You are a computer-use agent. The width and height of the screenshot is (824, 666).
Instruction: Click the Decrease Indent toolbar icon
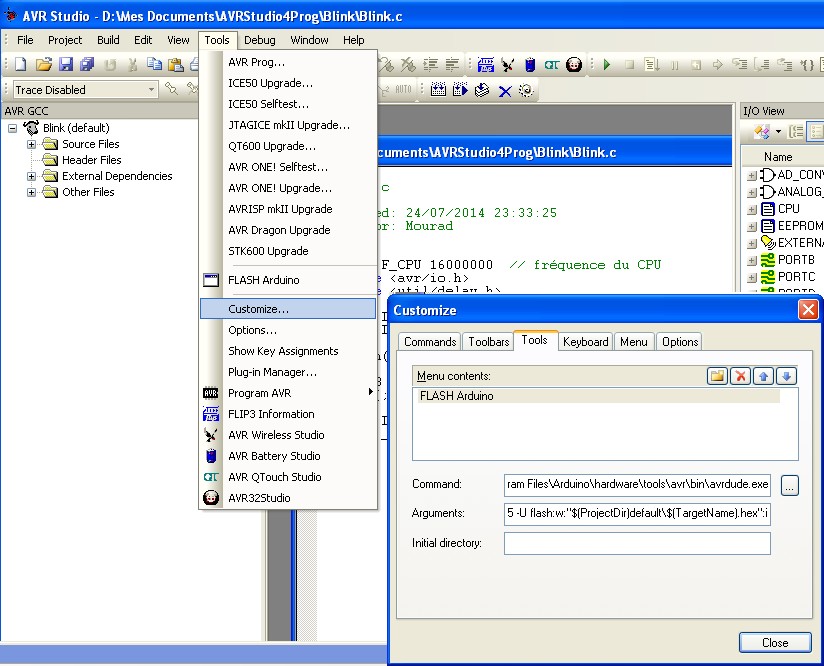452,65
